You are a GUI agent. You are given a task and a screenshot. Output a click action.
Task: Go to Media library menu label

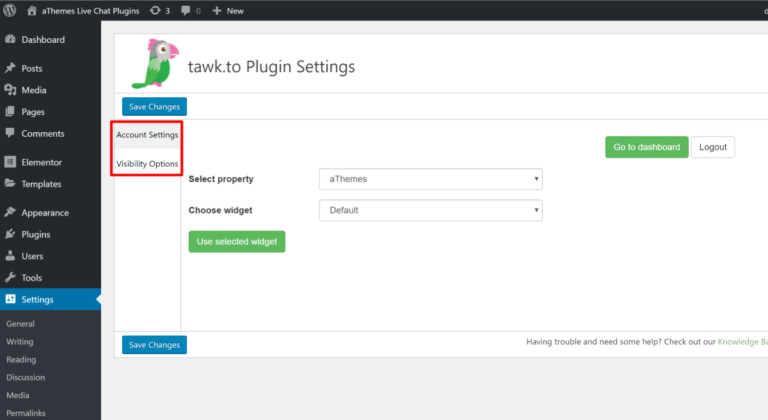[x=34, y=90]
